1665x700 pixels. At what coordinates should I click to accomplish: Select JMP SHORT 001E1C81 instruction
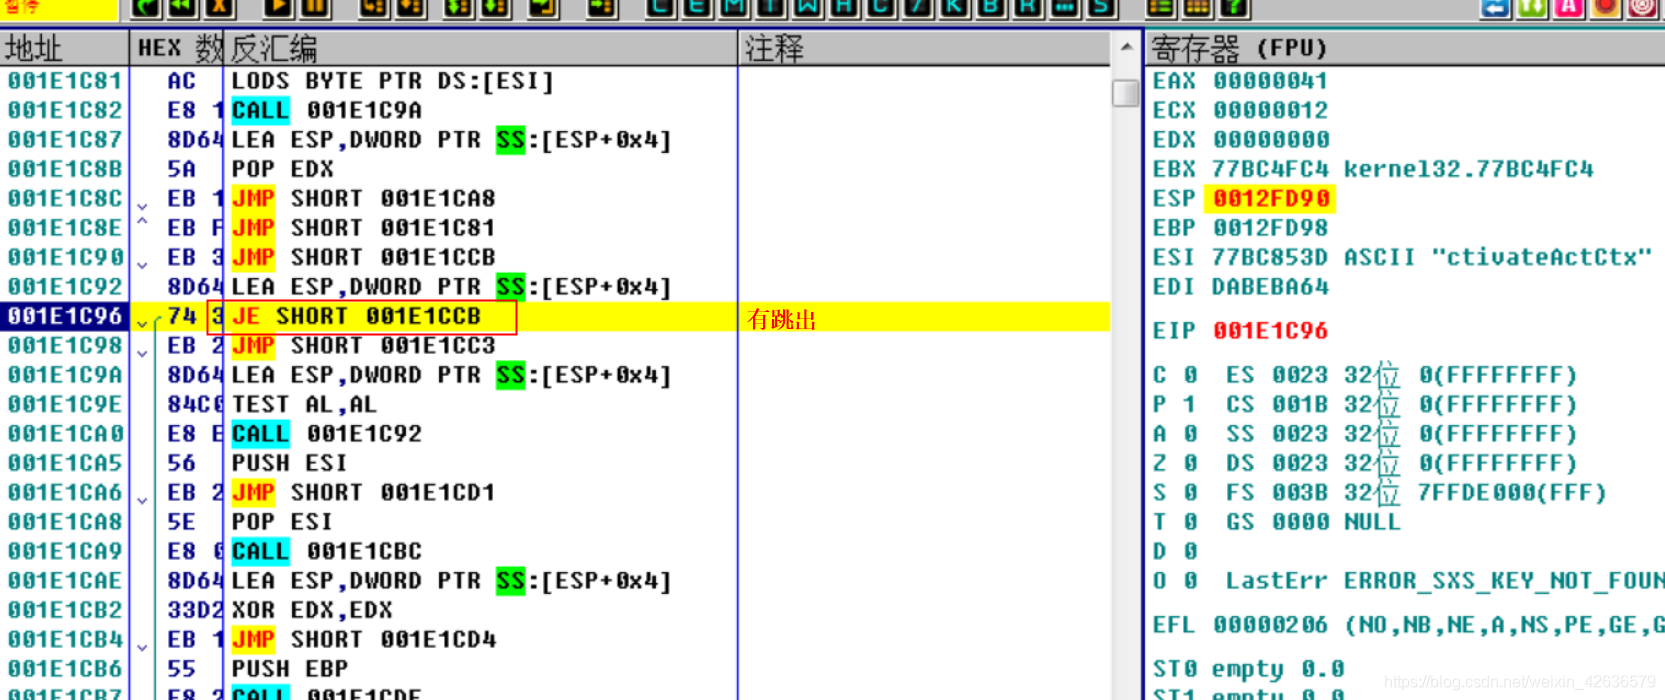tap(364, 228)
